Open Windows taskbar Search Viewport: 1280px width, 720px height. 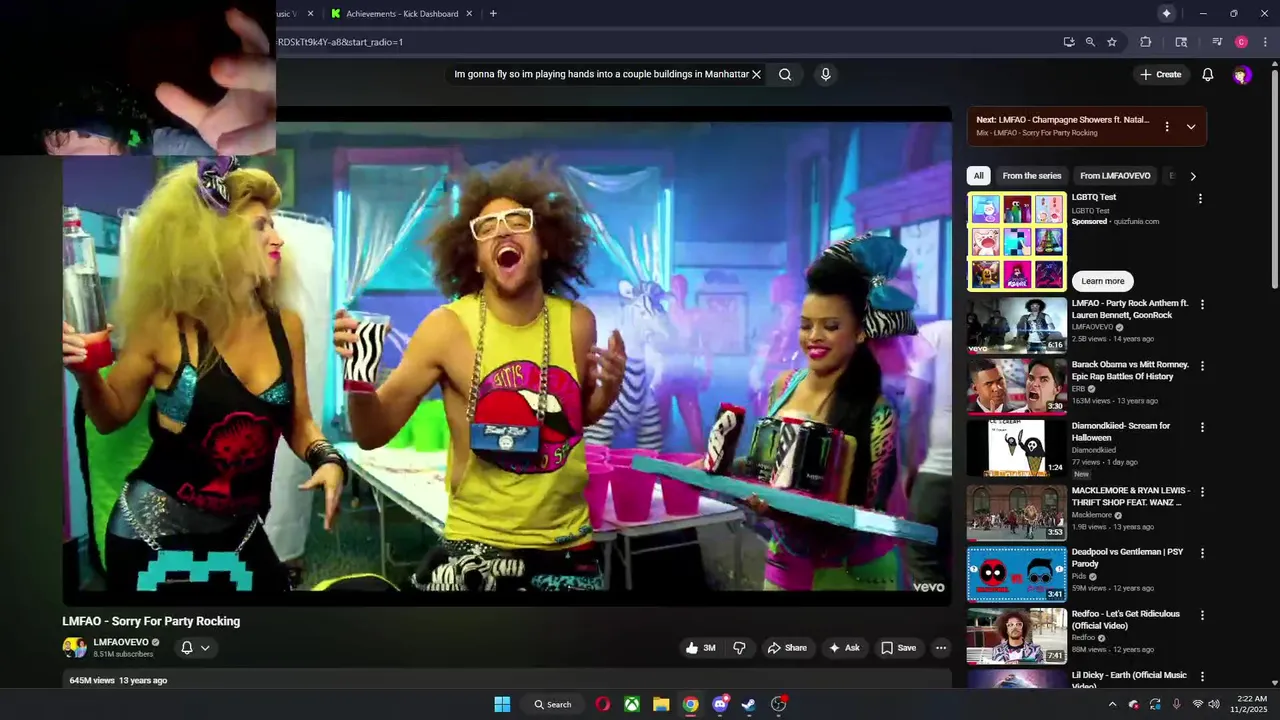click(x=553, y=704)
